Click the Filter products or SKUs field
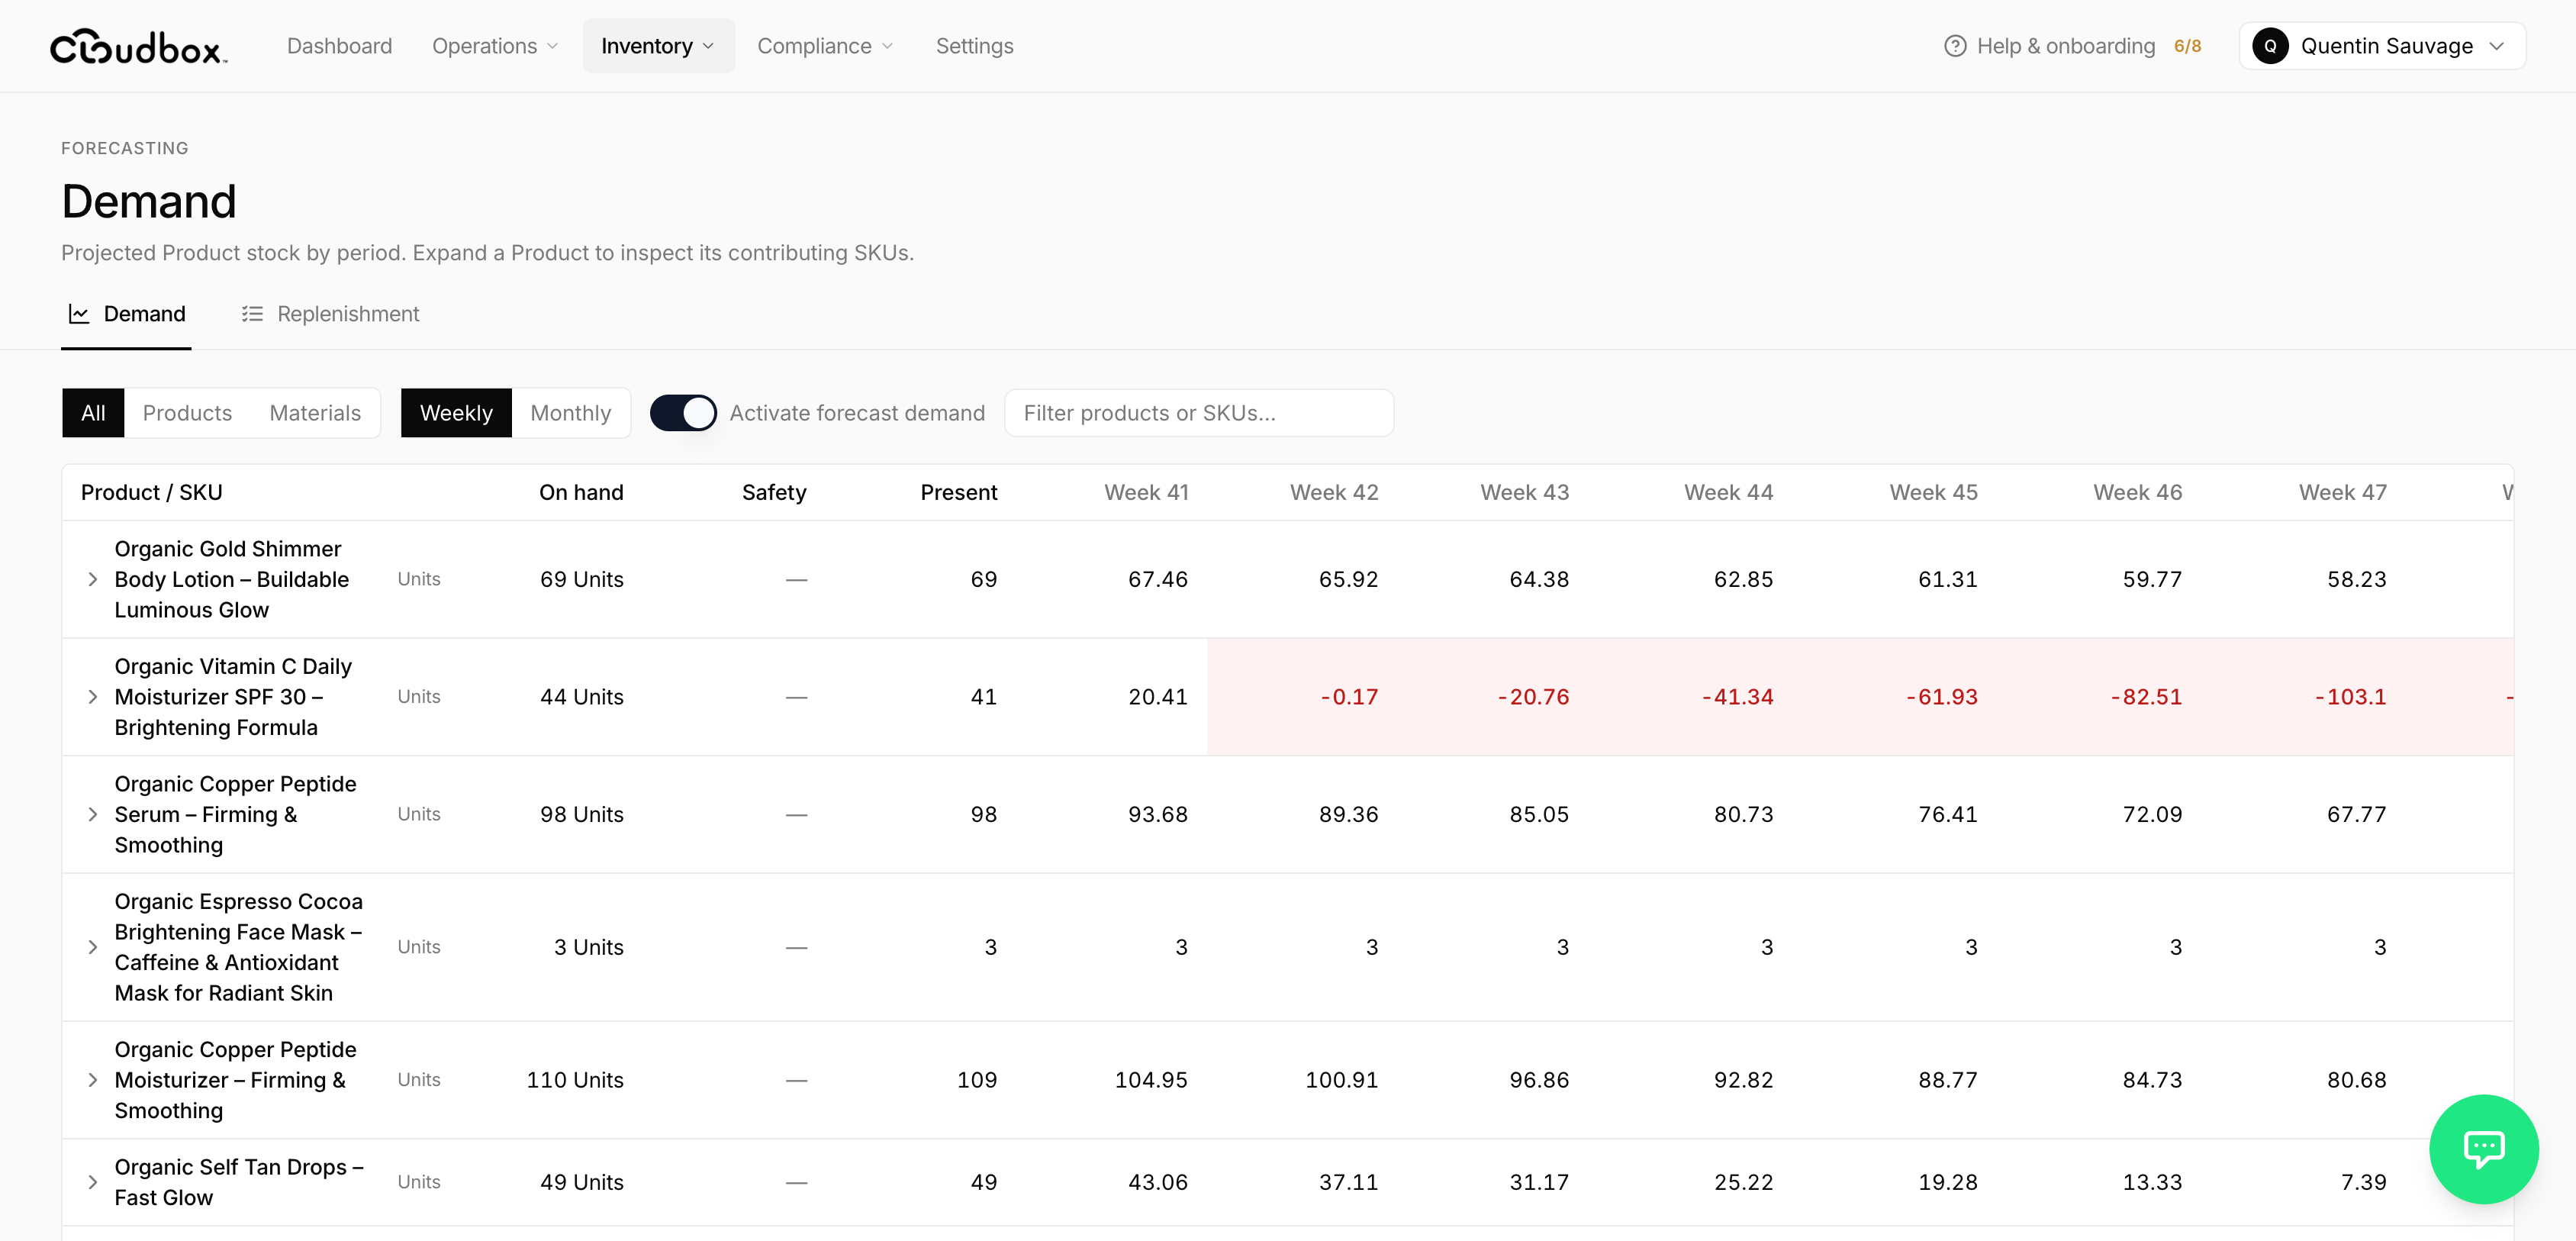 pos(1198,413)
